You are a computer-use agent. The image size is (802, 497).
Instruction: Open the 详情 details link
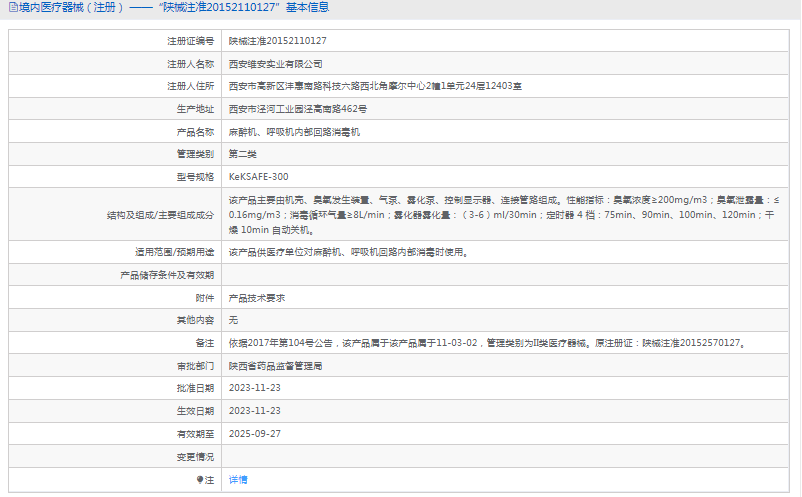tap(238, 480)
